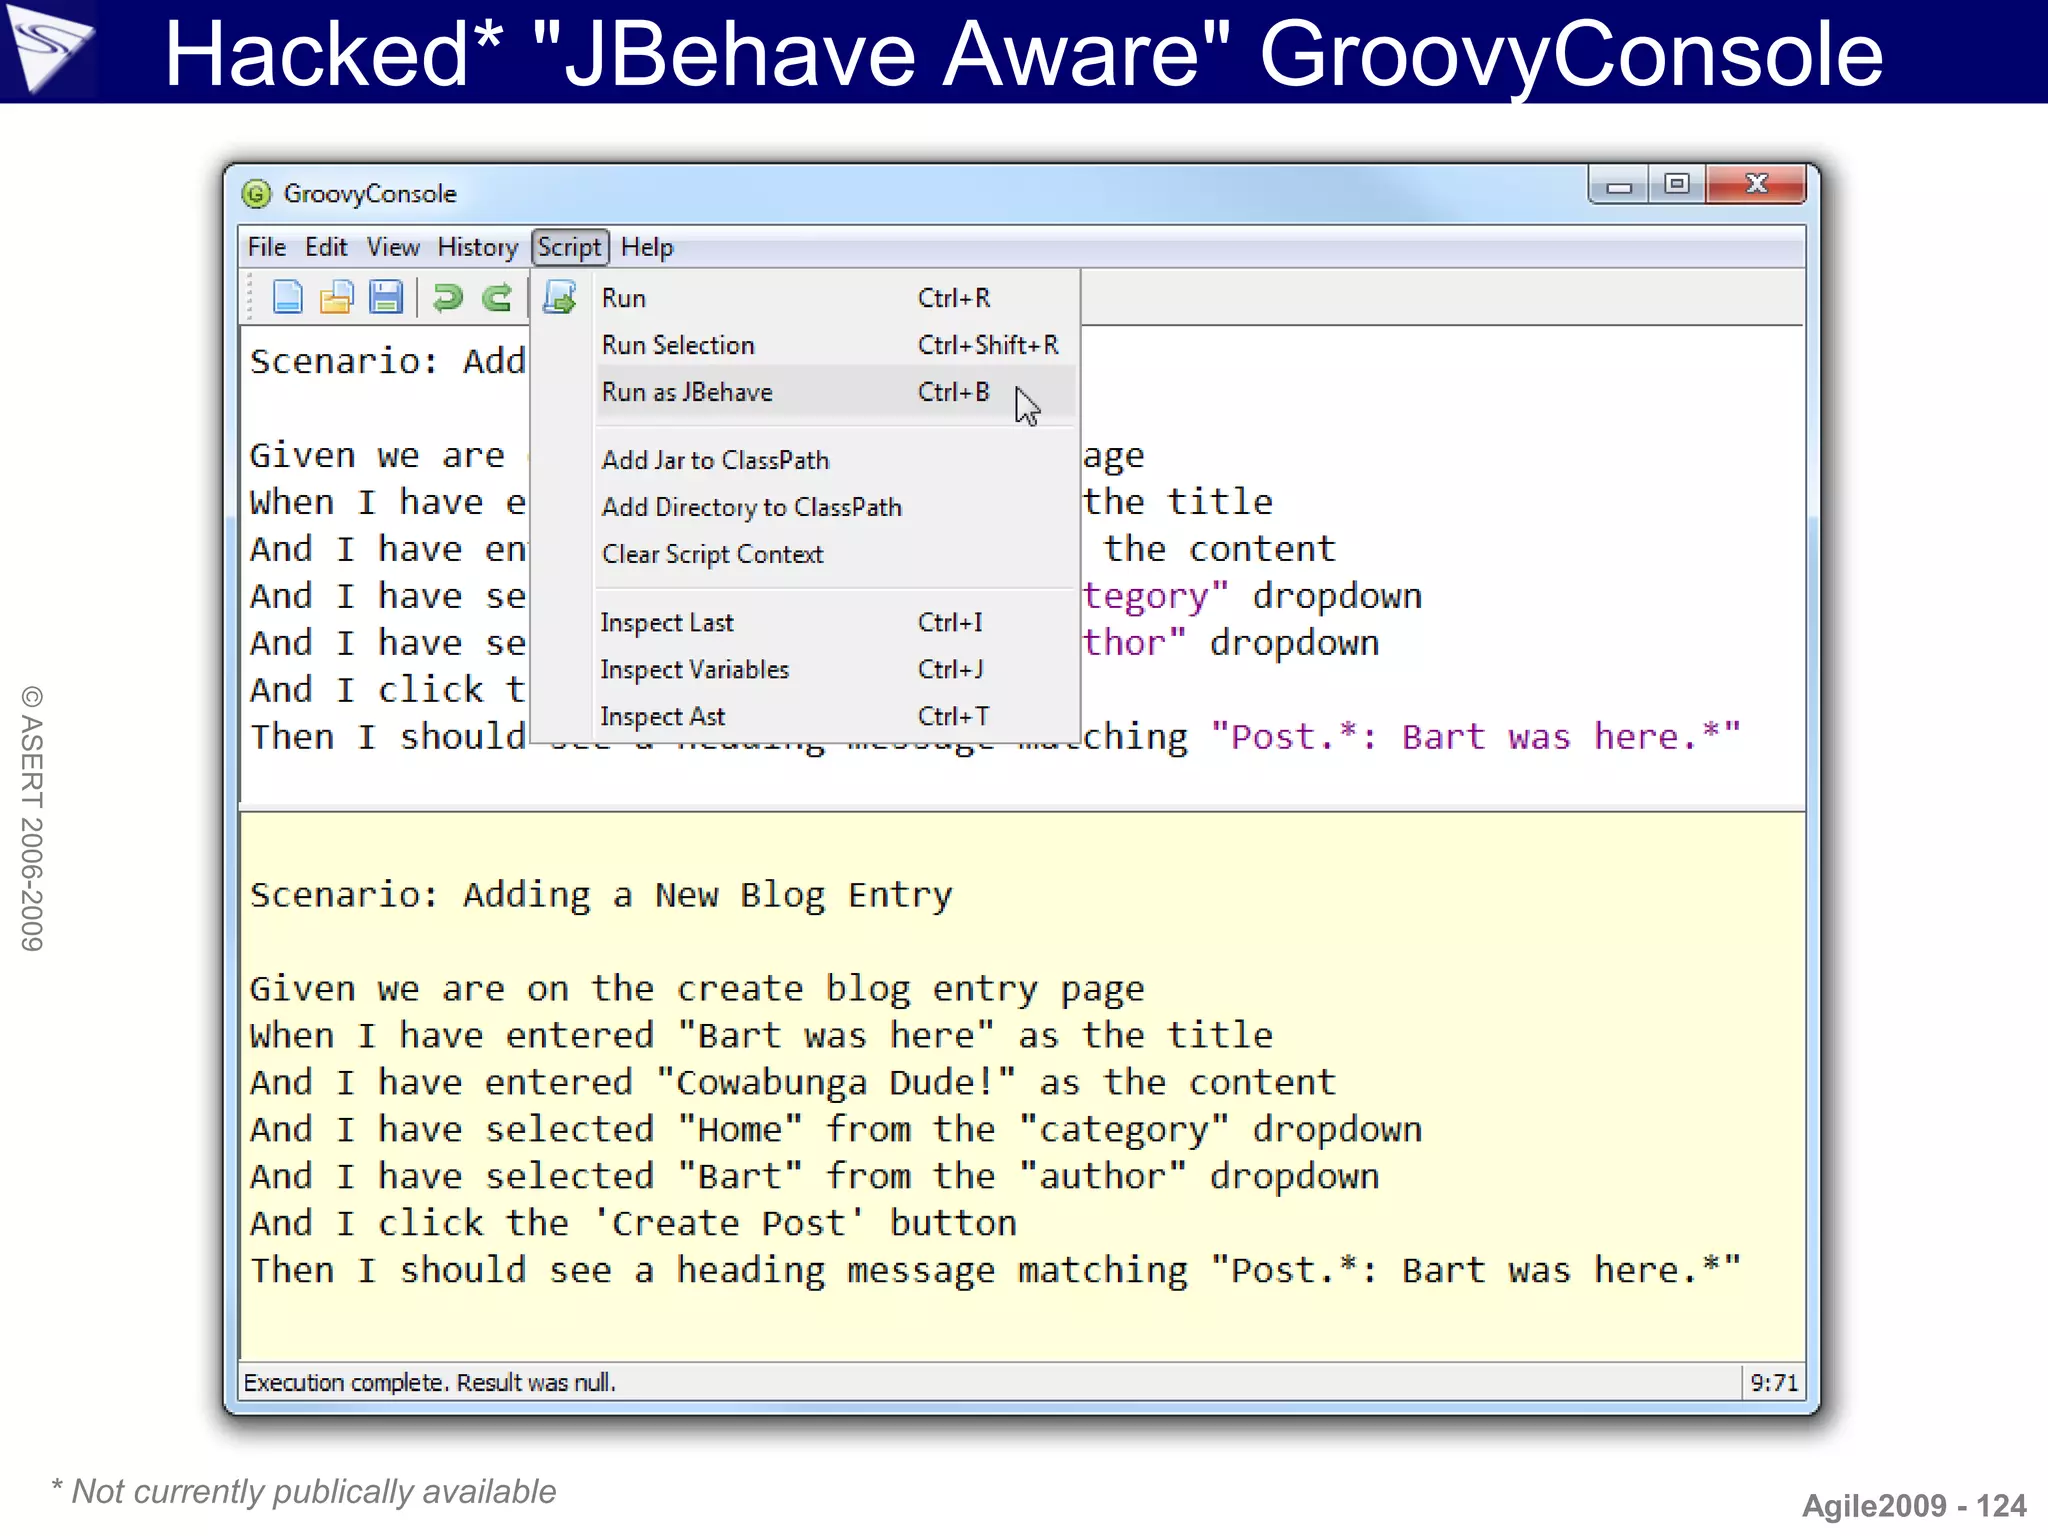2048x1536 pixels.
Task: Click output line containing 'Cowabunga Dude!'
Action: click(793, 1082)
